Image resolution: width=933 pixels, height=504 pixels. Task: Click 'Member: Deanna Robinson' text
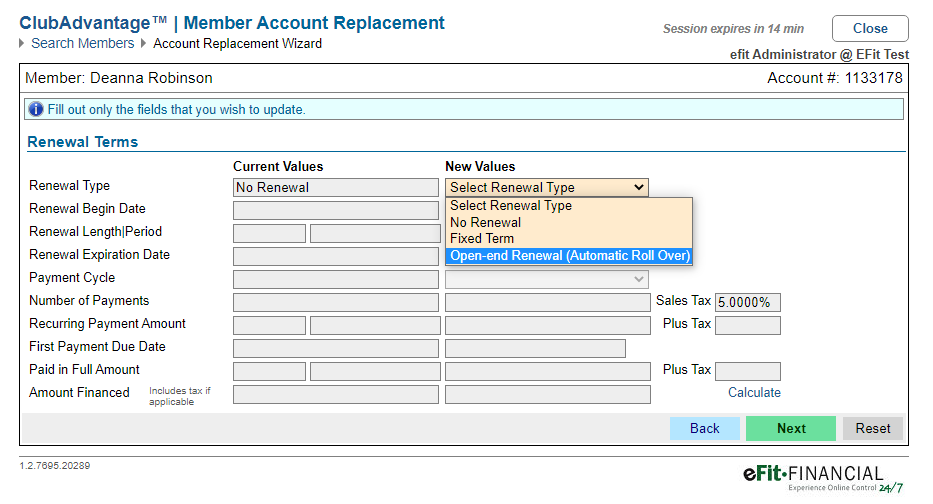[118, 78]
